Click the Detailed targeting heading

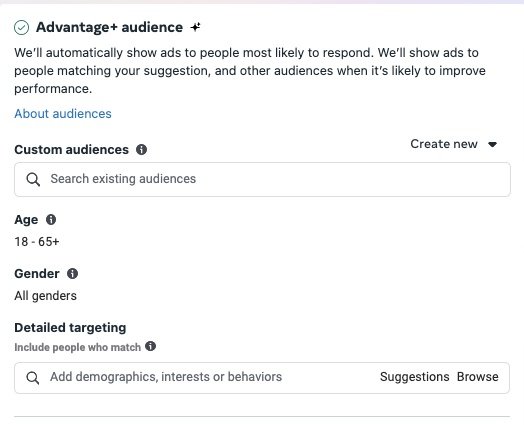70,327
